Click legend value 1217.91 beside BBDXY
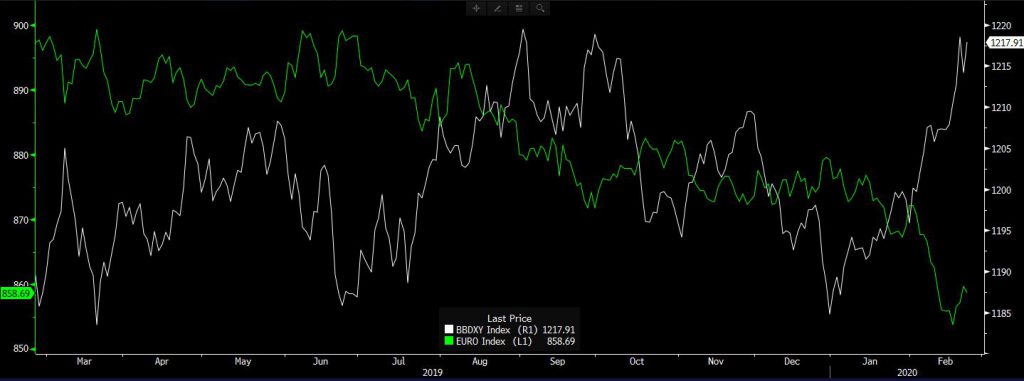The height and width of the screenshot is (381, 1024). (x=558, y=330)
